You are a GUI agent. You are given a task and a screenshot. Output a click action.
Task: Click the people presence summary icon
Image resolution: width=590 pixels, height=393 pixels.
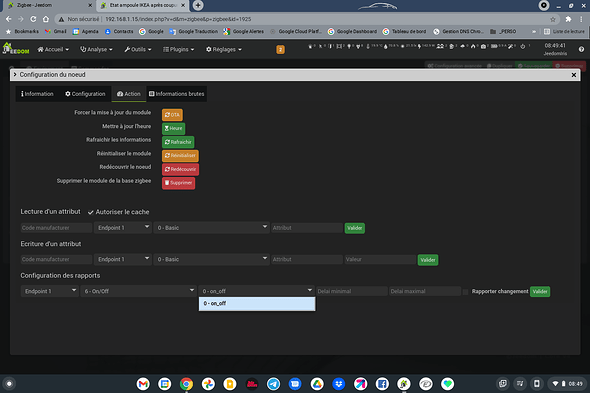(x=440, y=46)
